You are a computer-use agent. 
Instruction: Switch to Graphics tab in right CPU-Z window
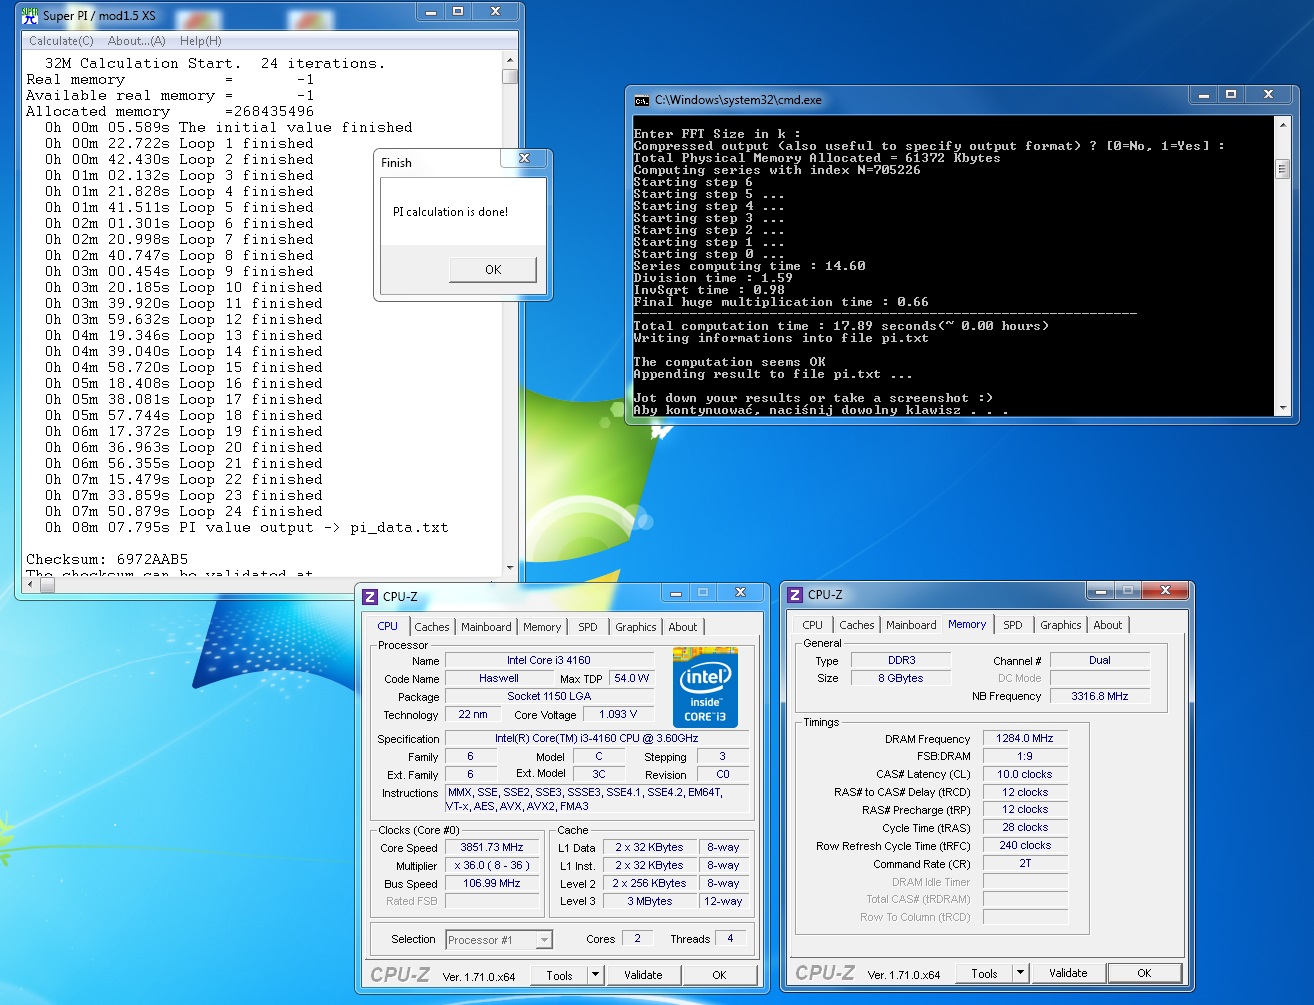1061,625
